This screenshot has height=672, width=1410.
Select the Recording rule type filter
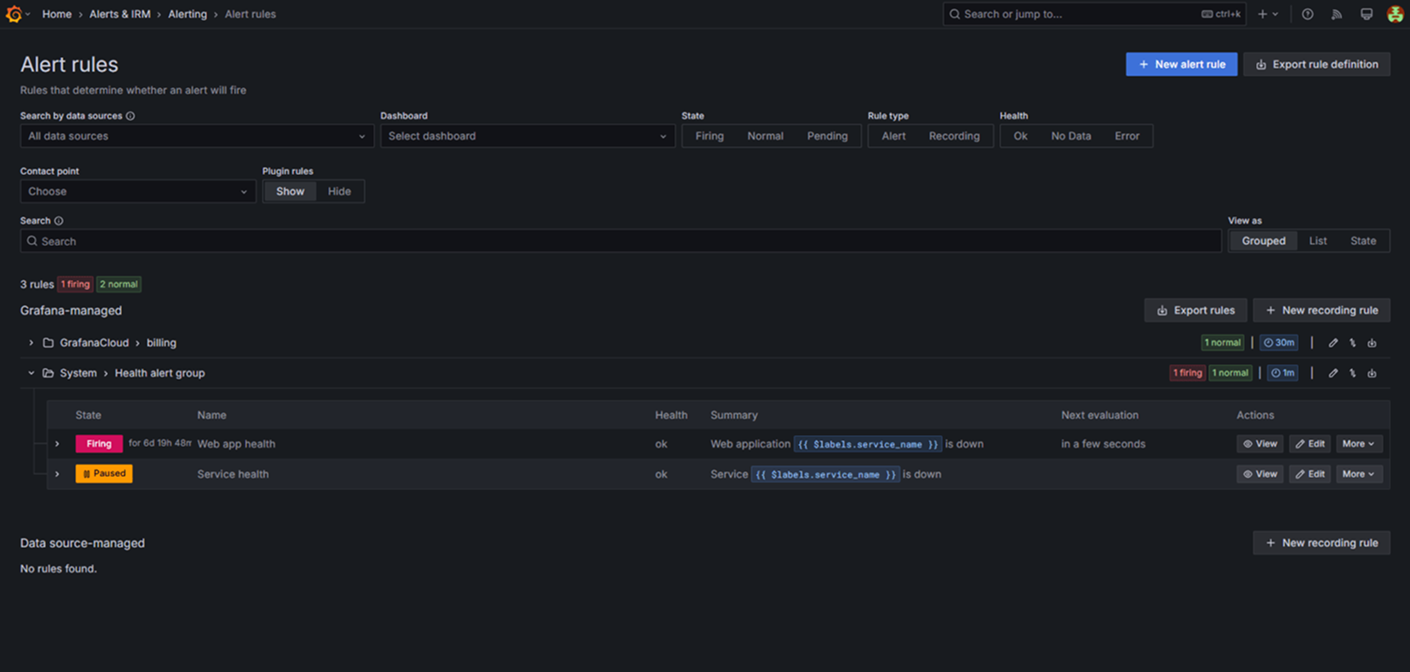pos(954,136)
